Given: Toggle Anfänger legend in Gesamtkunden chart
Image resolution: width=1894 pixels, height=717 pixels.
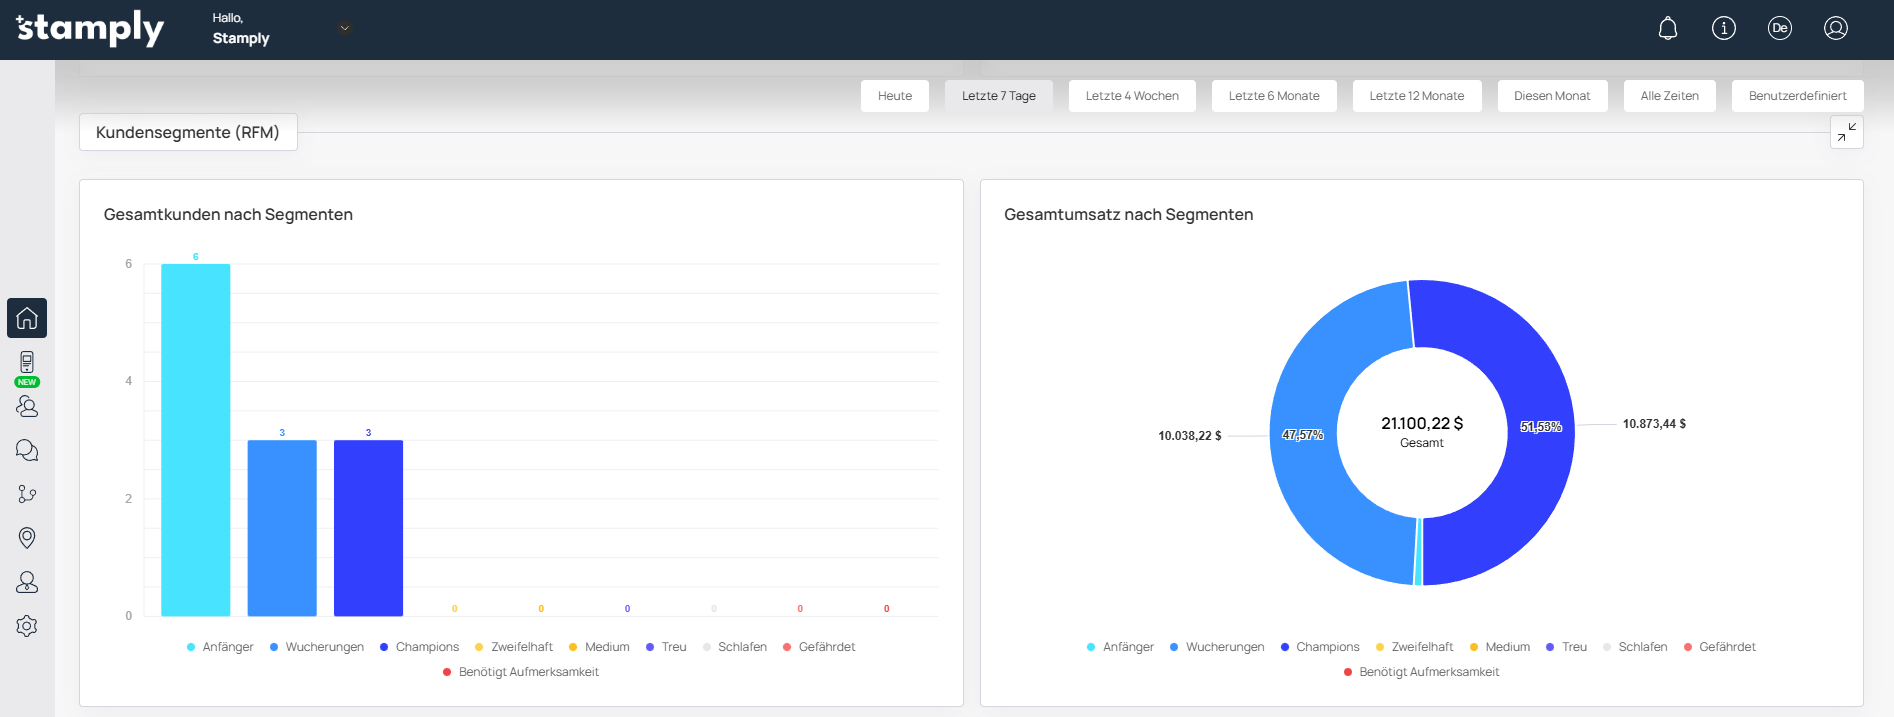Looking at the screenshot, I should point(220,647).
